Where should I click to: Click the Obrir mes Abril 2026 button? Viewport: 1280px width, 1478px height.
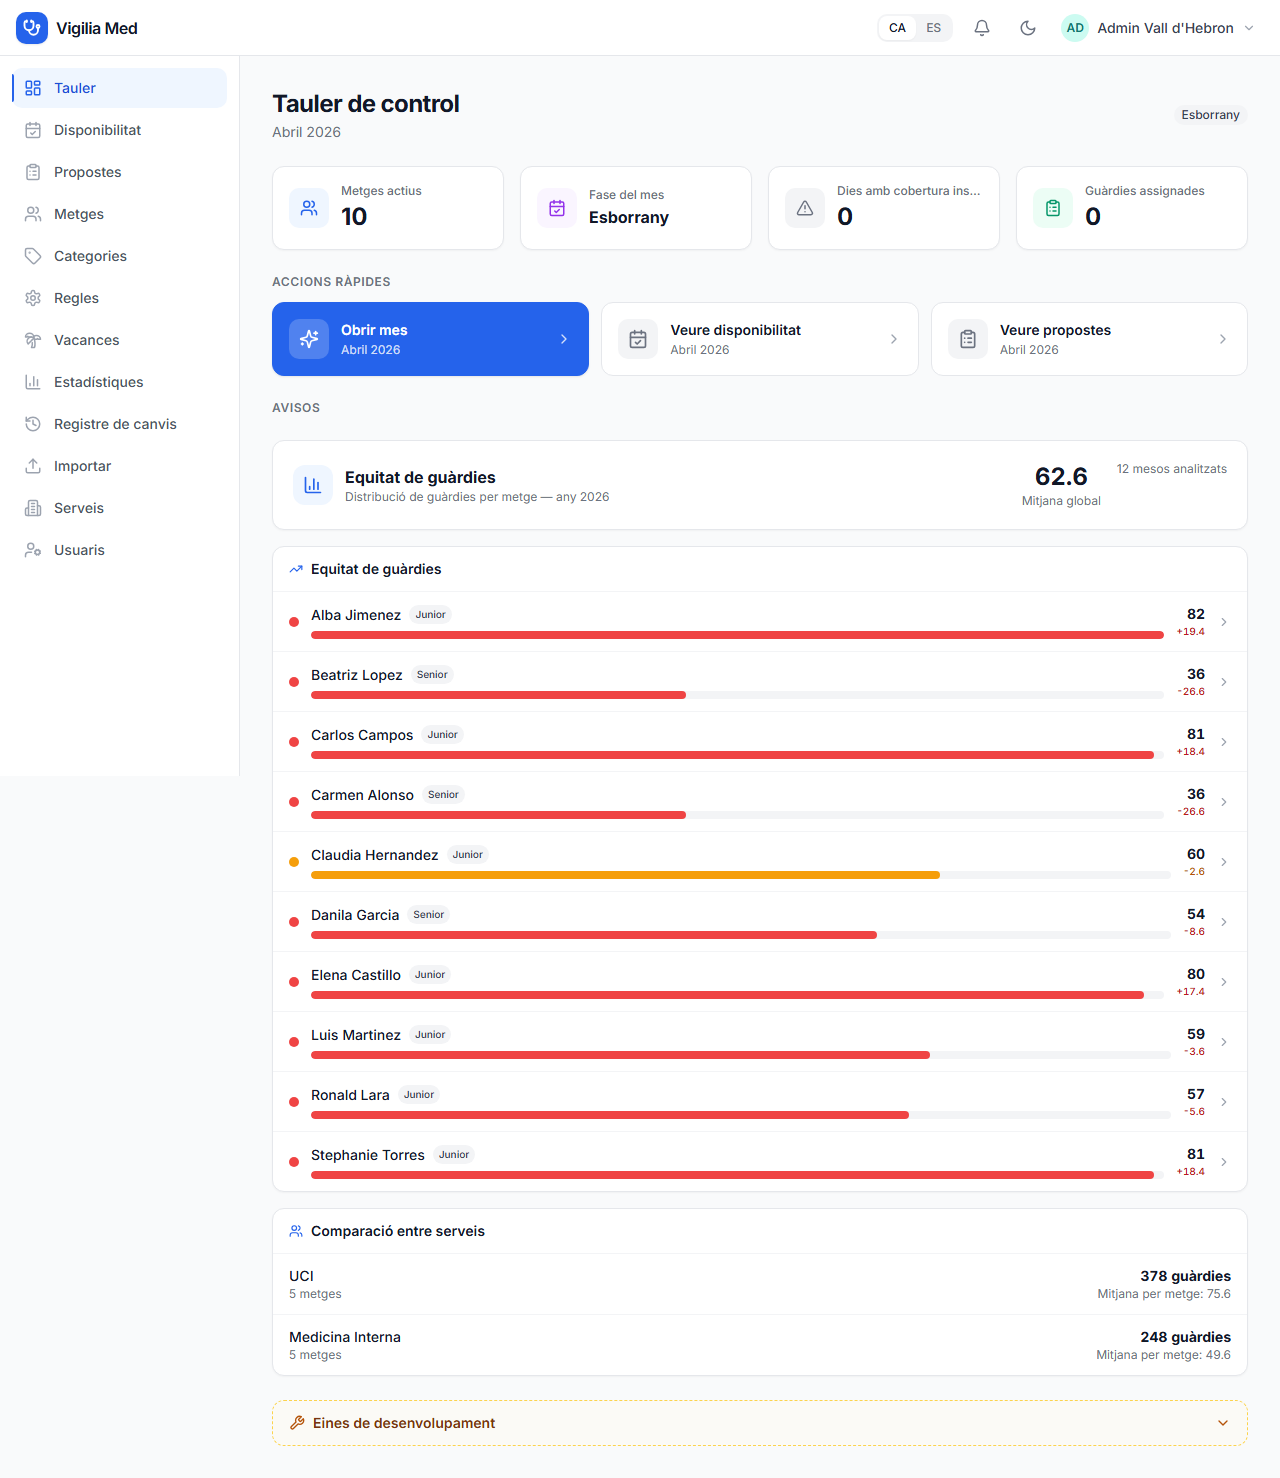pos(430,338)
